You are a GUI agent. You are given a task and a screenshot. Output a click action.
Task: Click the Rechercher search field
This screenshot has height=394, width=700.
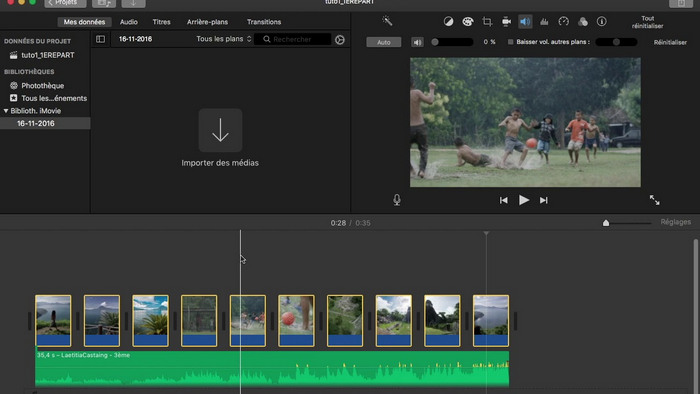tap(292, 39)
